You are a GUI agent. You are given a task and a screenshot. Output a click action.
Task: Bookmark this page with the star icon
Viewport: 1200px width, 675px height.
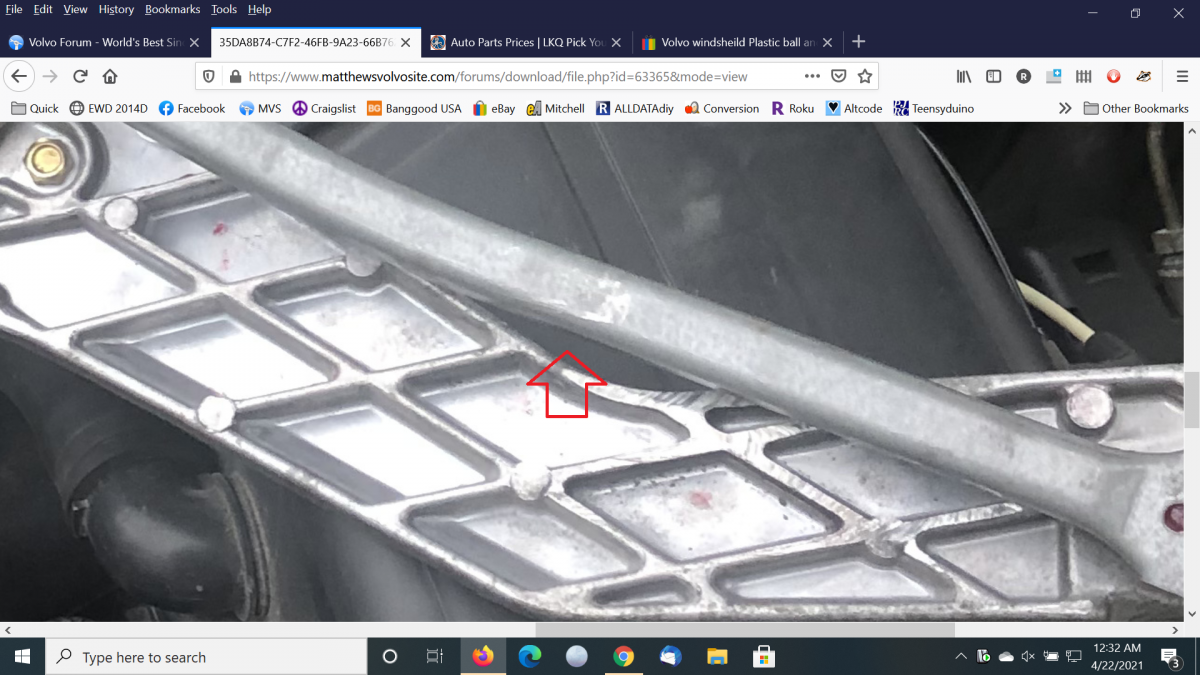[x=865, y=76]
